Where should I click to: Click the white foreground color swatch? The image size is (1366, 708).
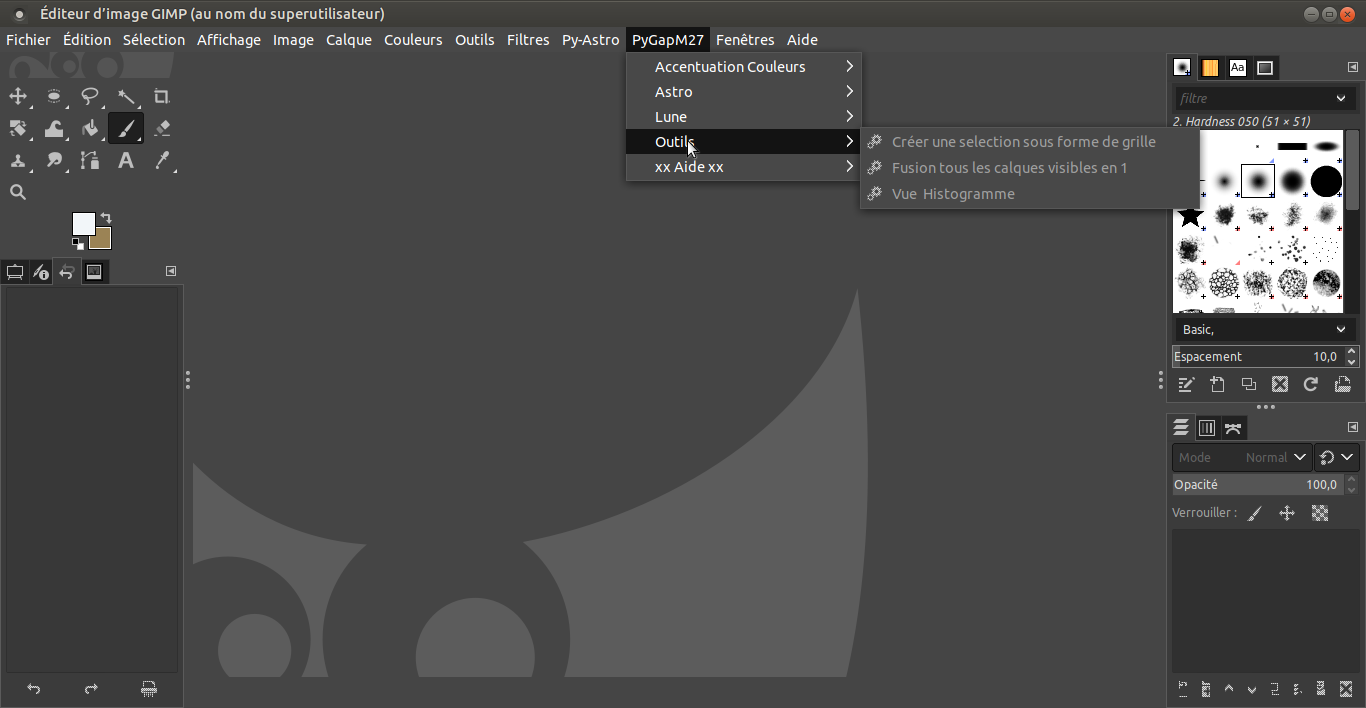click(83, 223)
